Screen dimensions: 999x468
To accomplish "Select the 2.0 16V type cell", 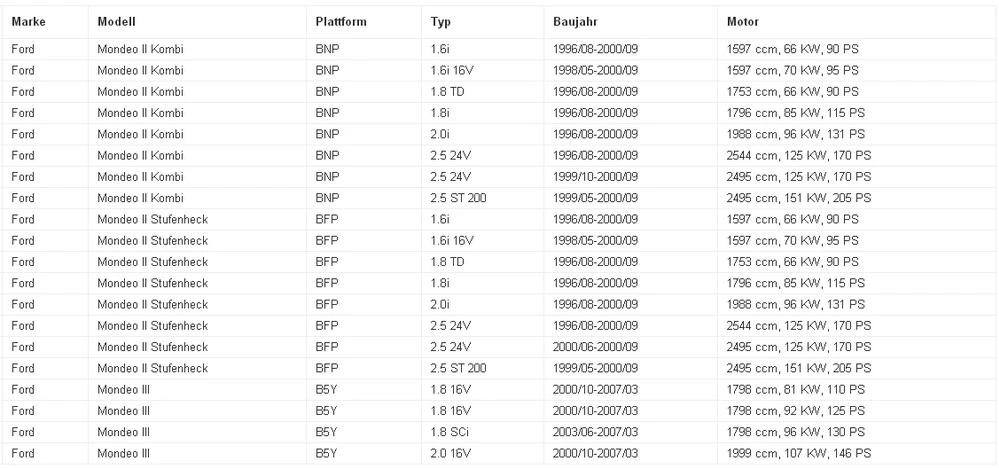I will coord(482,453).
